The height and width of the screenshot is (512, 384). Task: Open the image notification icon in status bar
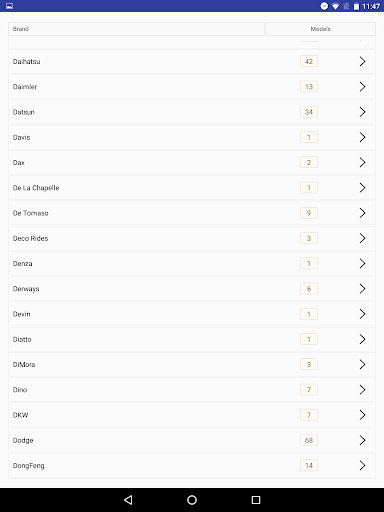9,6
